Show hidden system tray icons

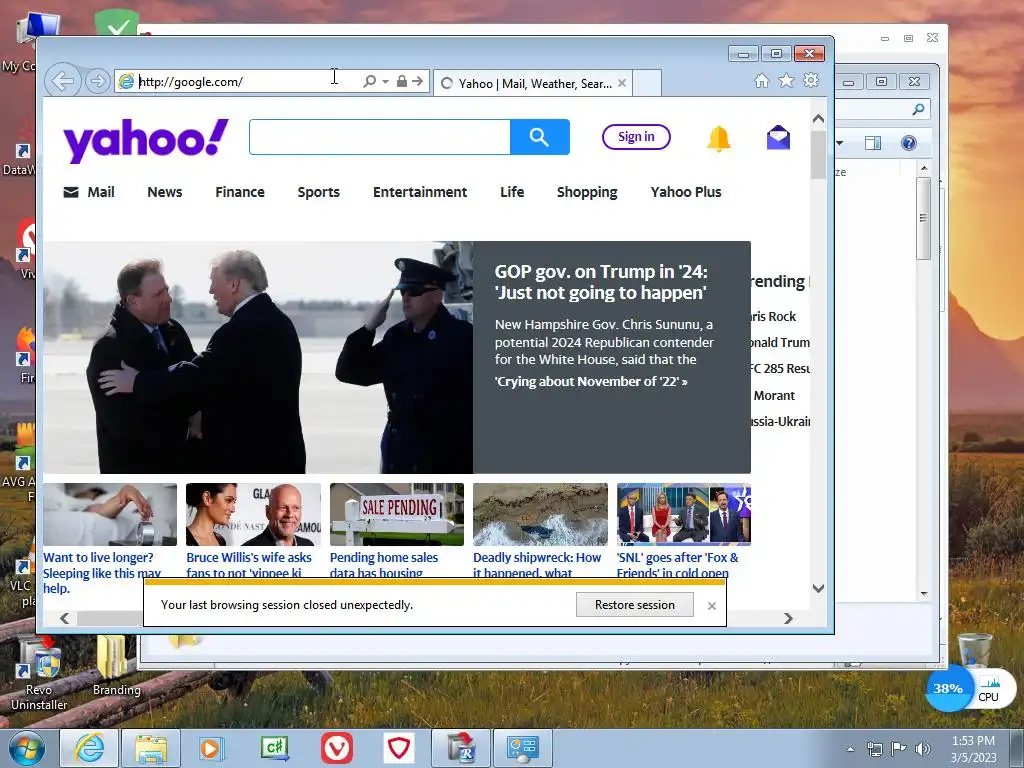pos(850,749)
